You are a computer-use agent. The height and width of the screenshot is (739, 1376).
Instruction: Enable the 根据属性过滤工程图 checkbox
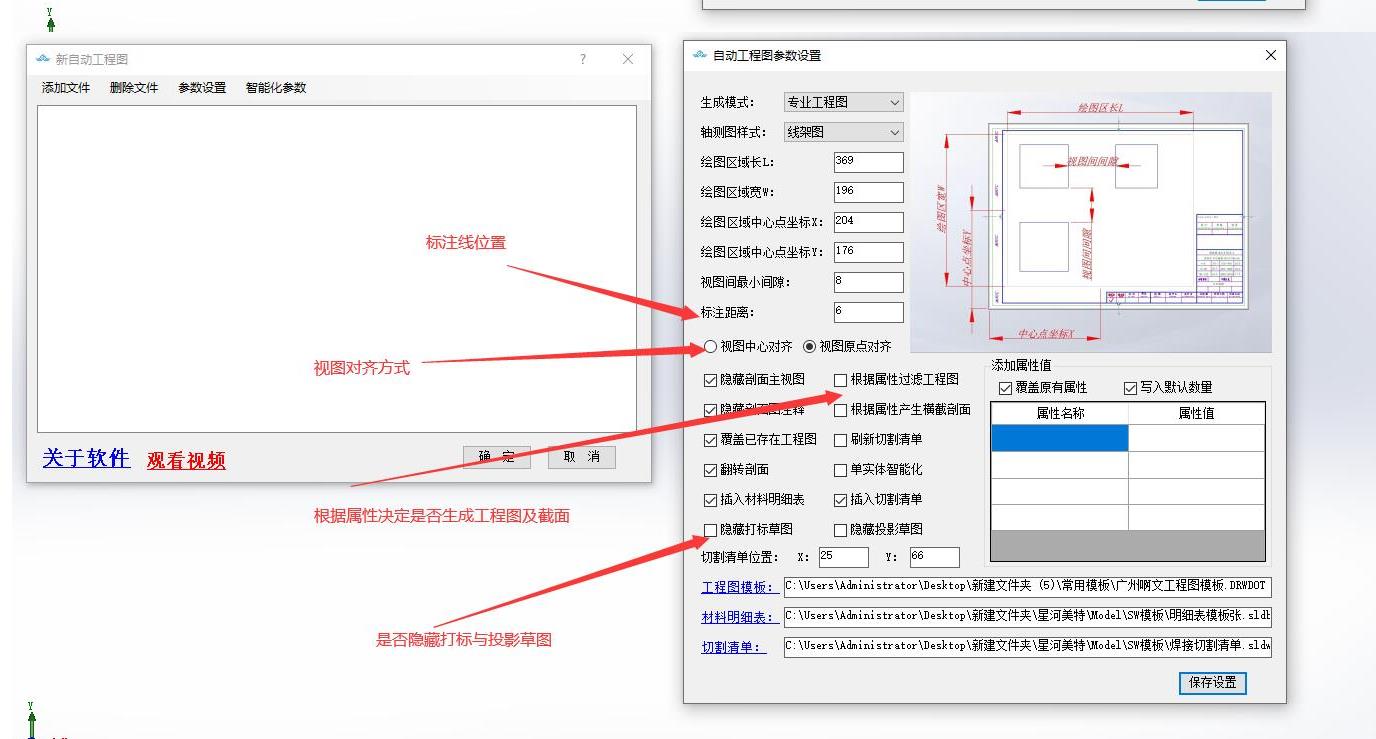[x=841, y=380]
